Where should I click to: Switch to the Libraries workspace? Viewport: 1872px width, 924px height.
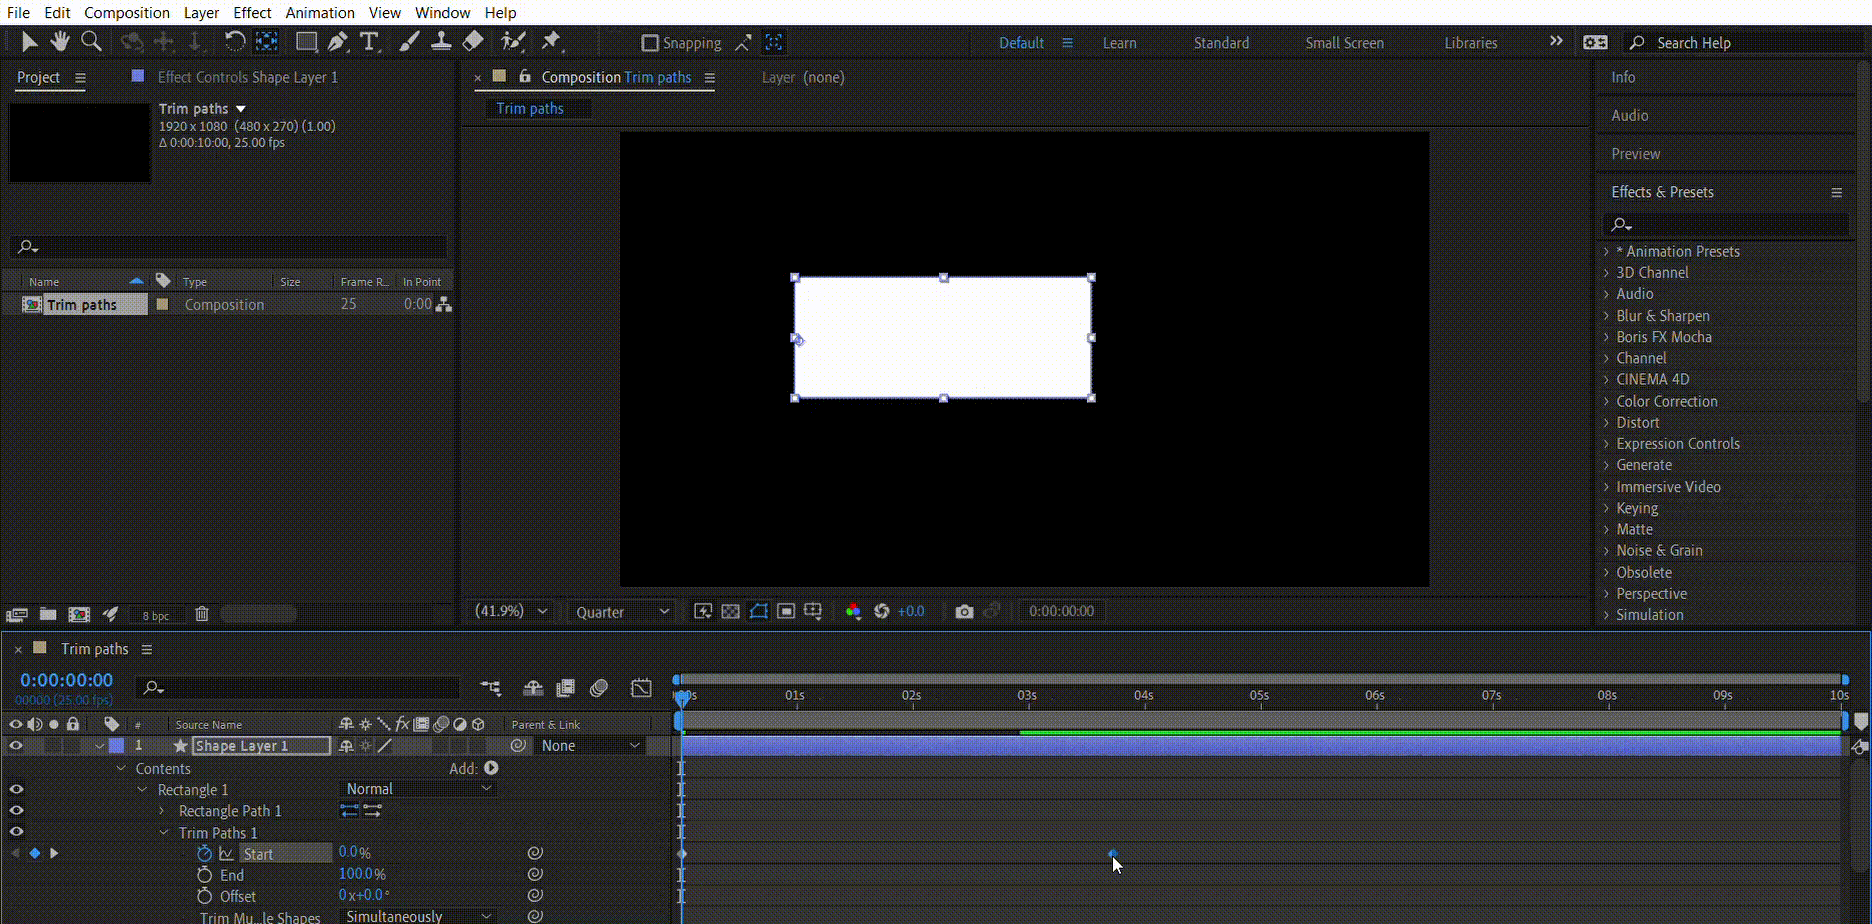[1471, 43]
